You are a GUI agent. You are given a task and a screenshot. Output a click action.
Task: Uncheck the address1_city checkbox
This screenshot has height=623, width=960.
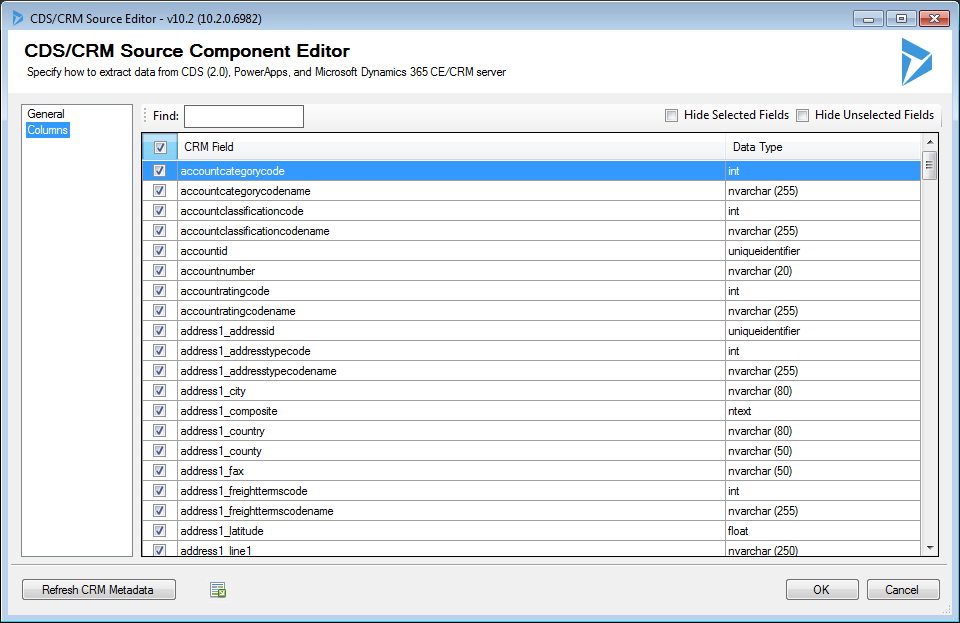(x=159, y=390)
